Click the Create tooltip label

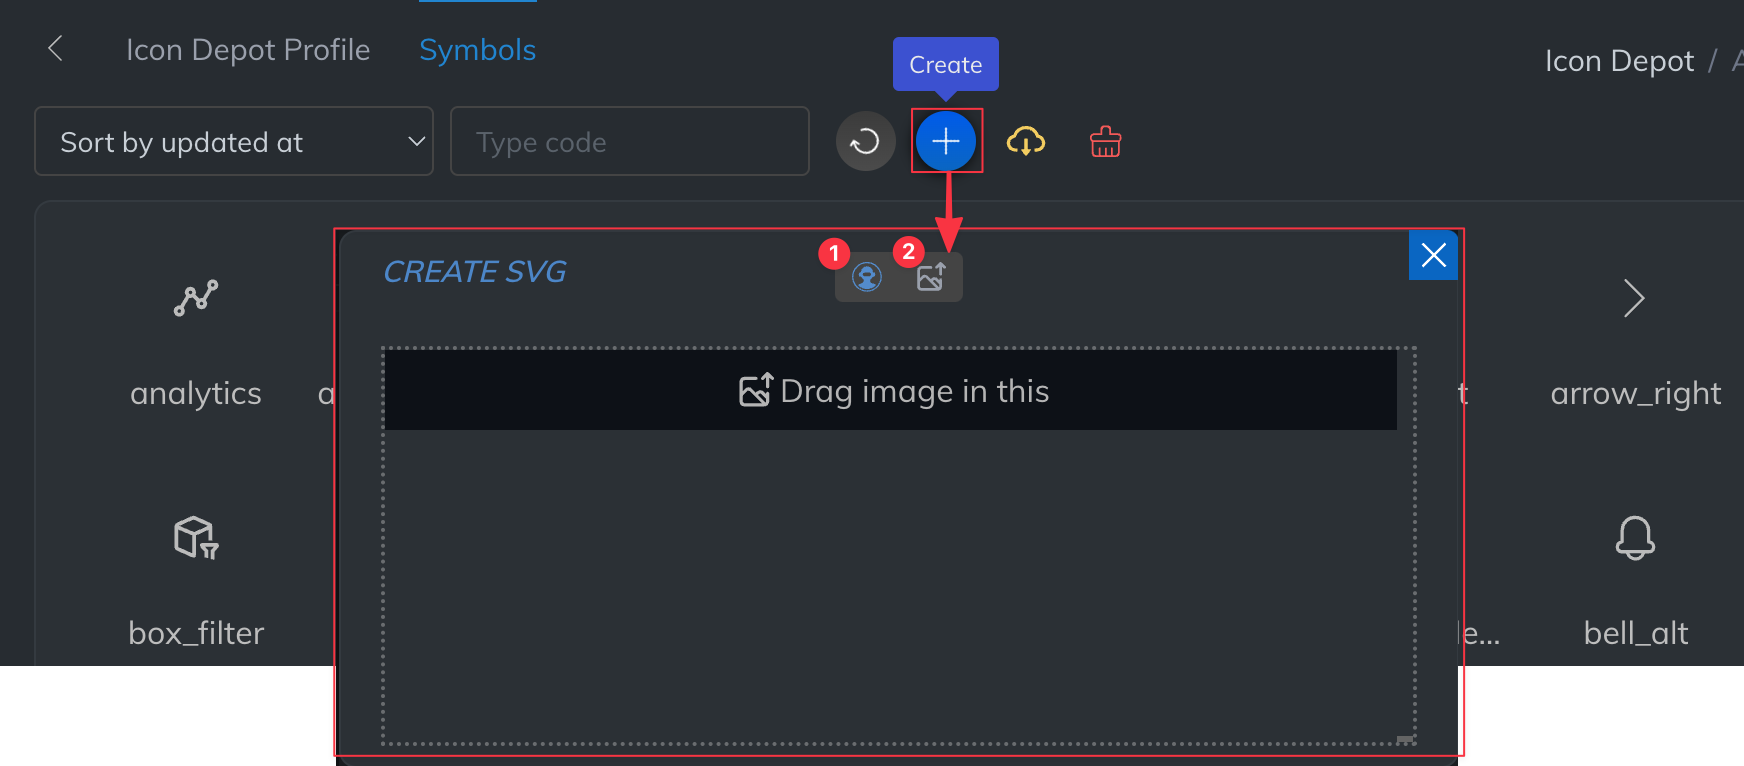point(946,64)
